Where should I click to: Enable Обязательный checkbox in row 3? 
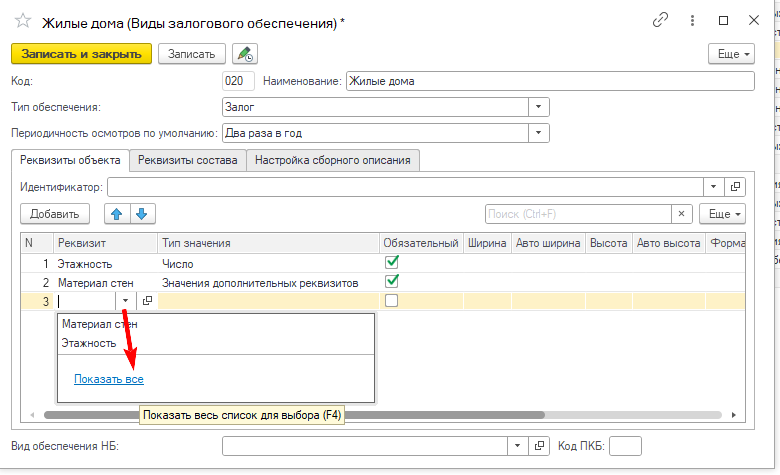(391, 300)
